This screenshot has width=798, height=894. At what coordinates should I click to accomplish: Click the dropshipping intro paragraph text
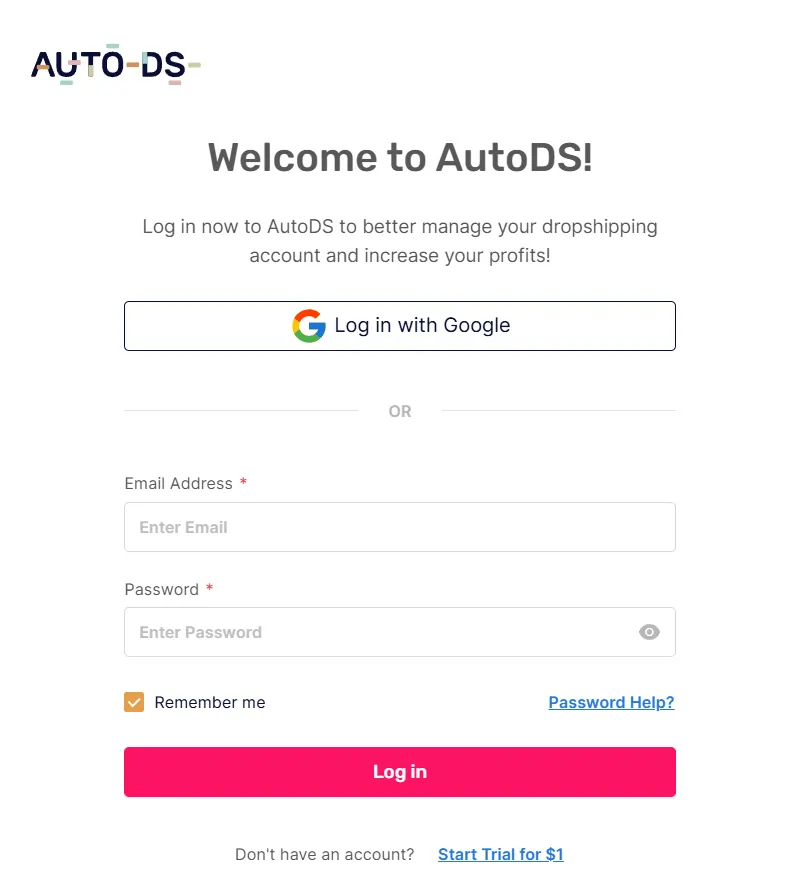click(400, 240)
